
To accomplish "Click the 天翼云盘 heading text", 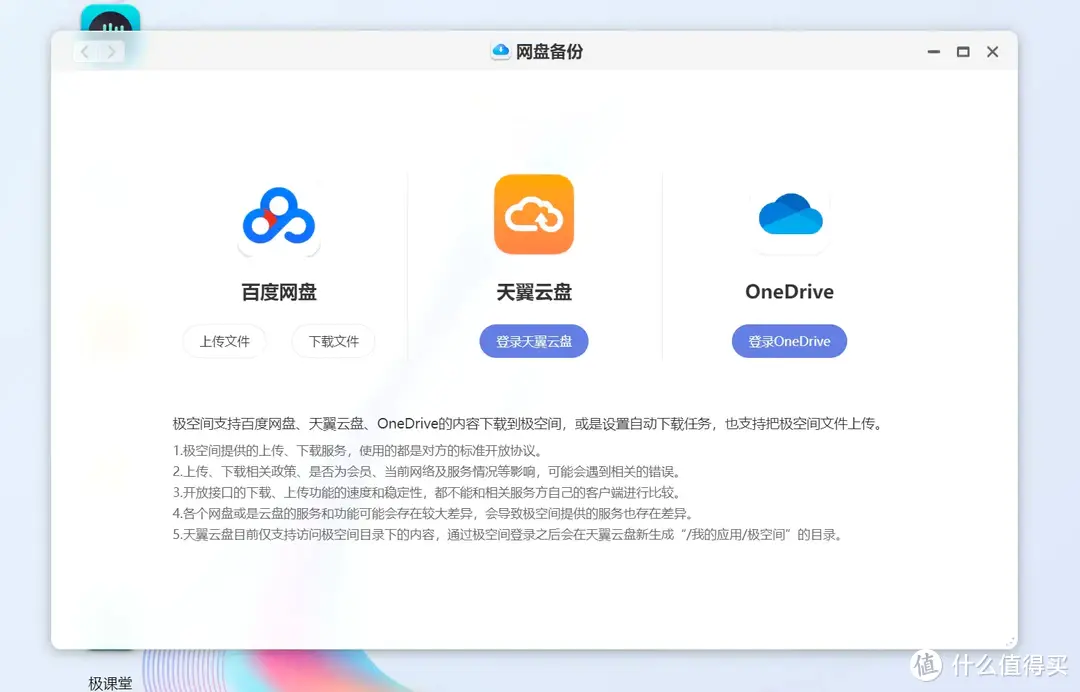I will pos(534,292).
